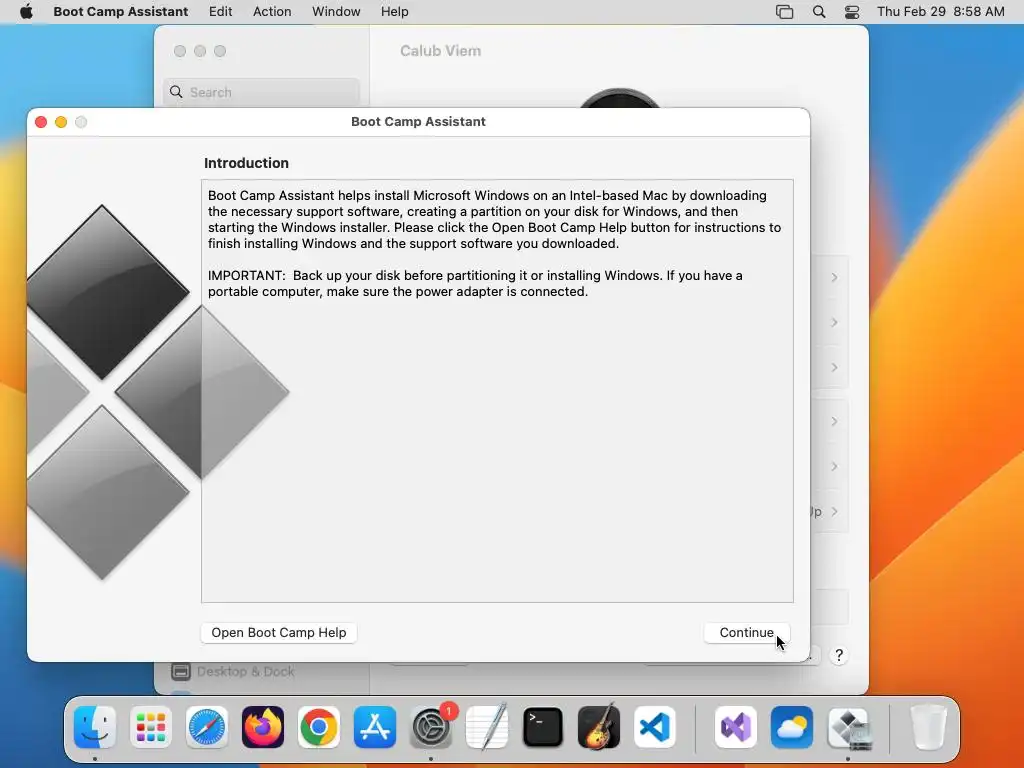Open Visual Studio from the Dock
Screen dimensions: 1024x768
pyautogui.click(x=736, y=727)
